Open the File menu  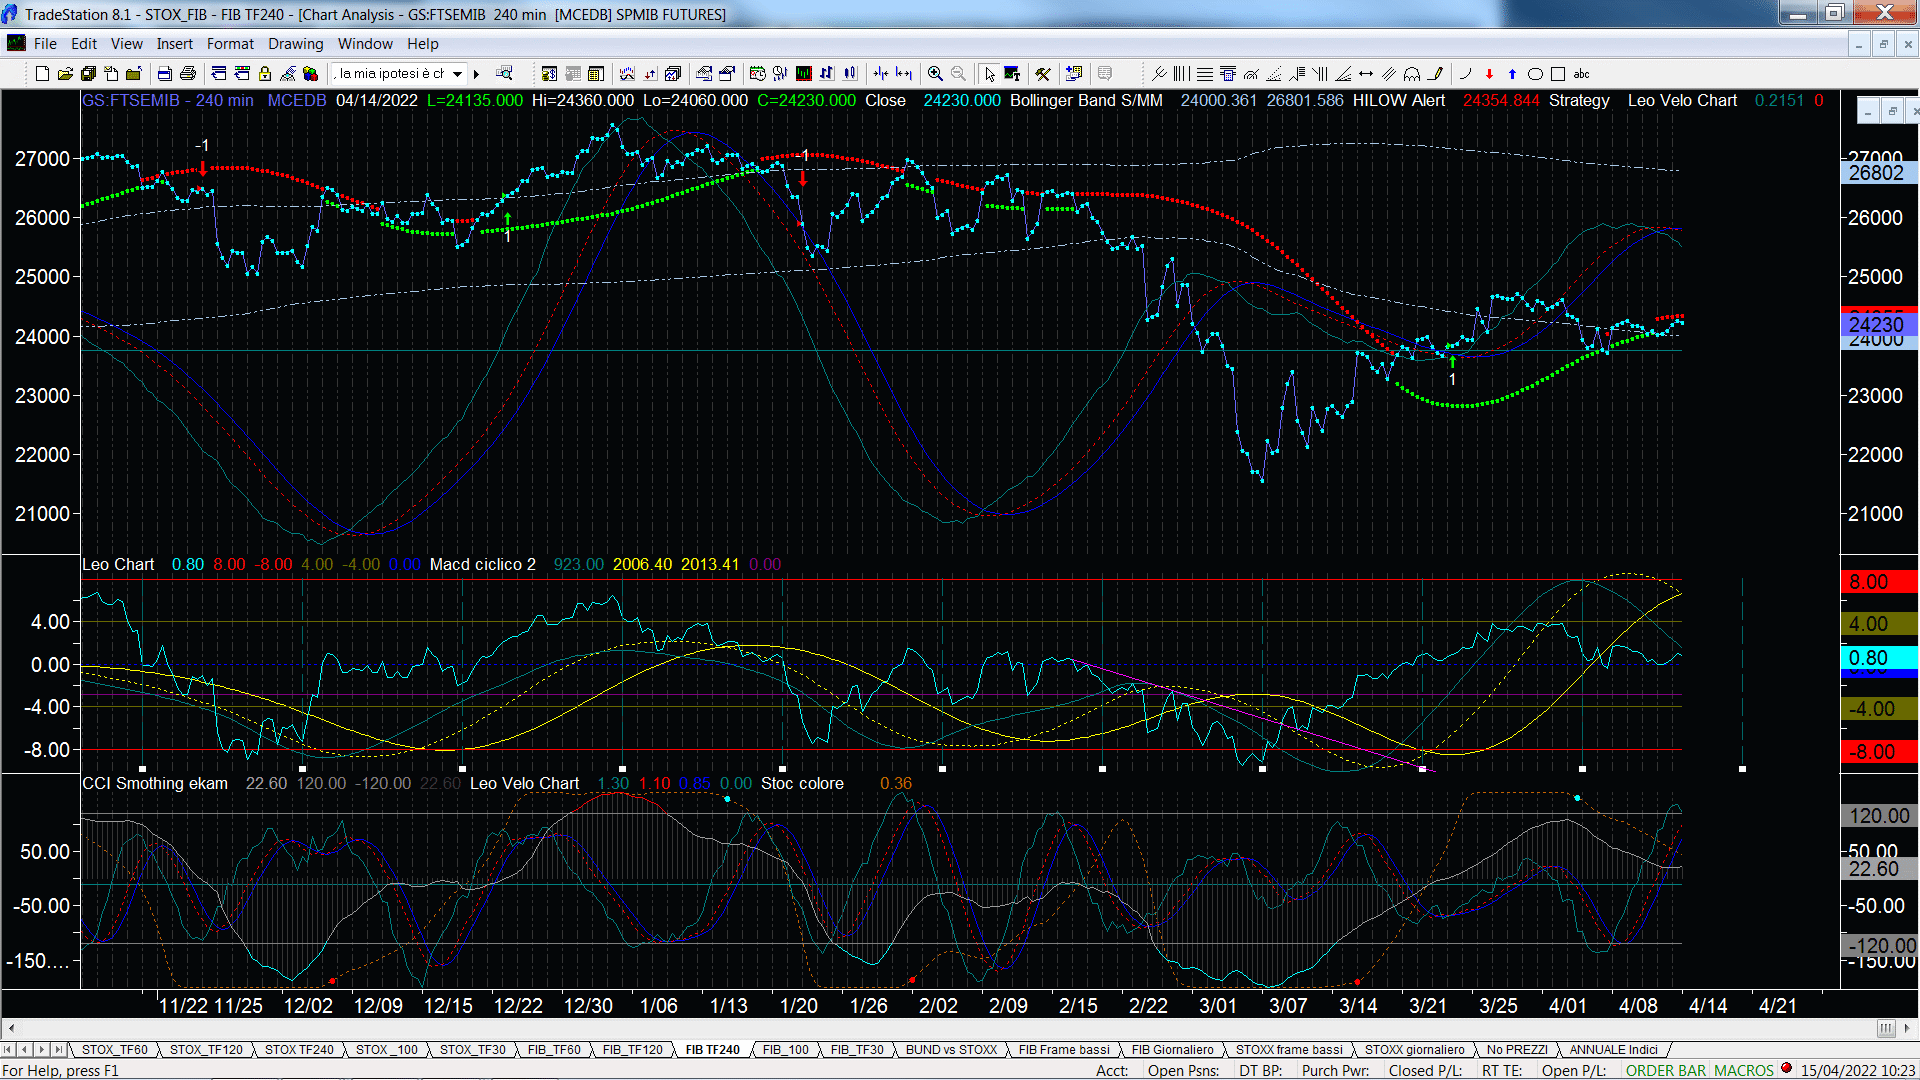(45, 43)
